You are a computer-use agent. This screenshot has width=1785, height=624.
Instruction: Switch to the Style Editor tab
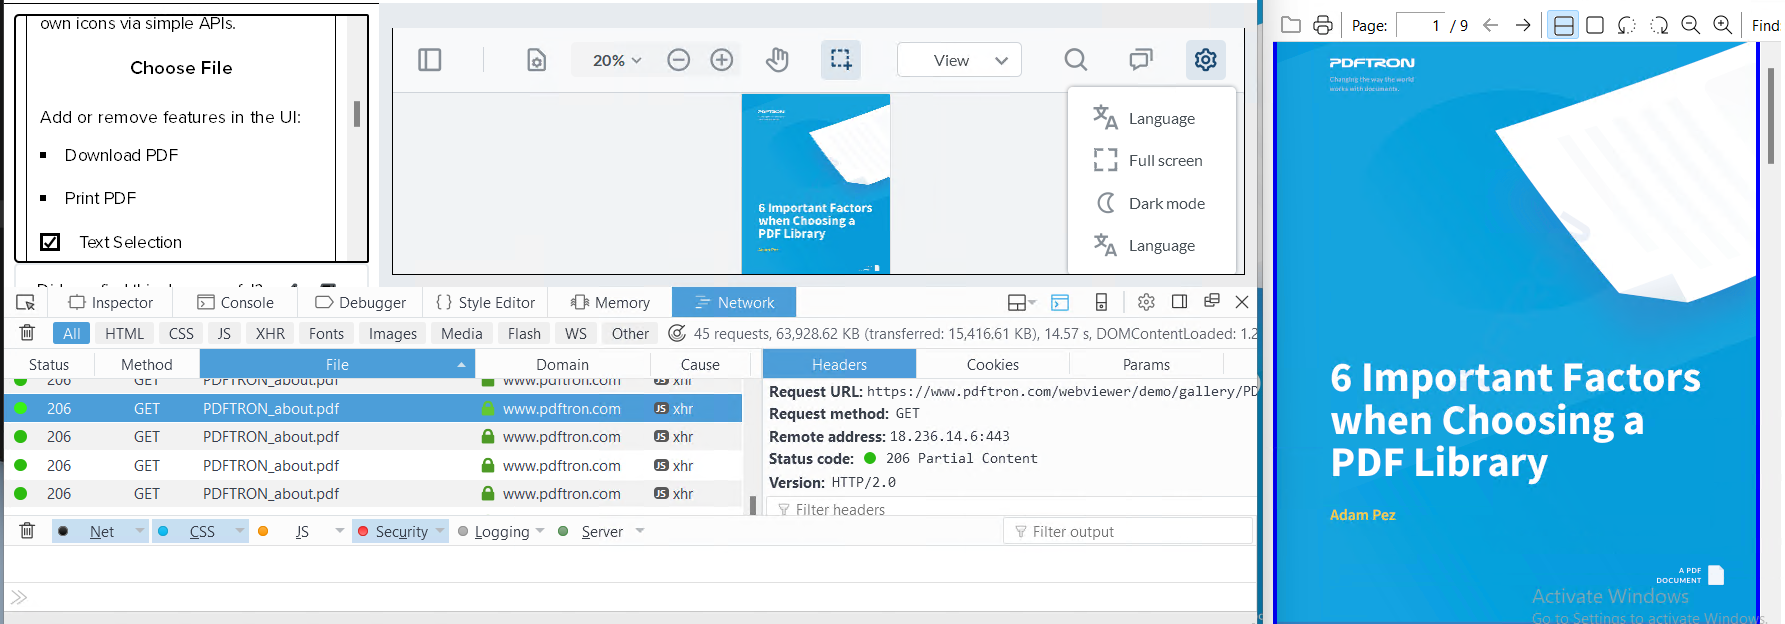[485, 302]
